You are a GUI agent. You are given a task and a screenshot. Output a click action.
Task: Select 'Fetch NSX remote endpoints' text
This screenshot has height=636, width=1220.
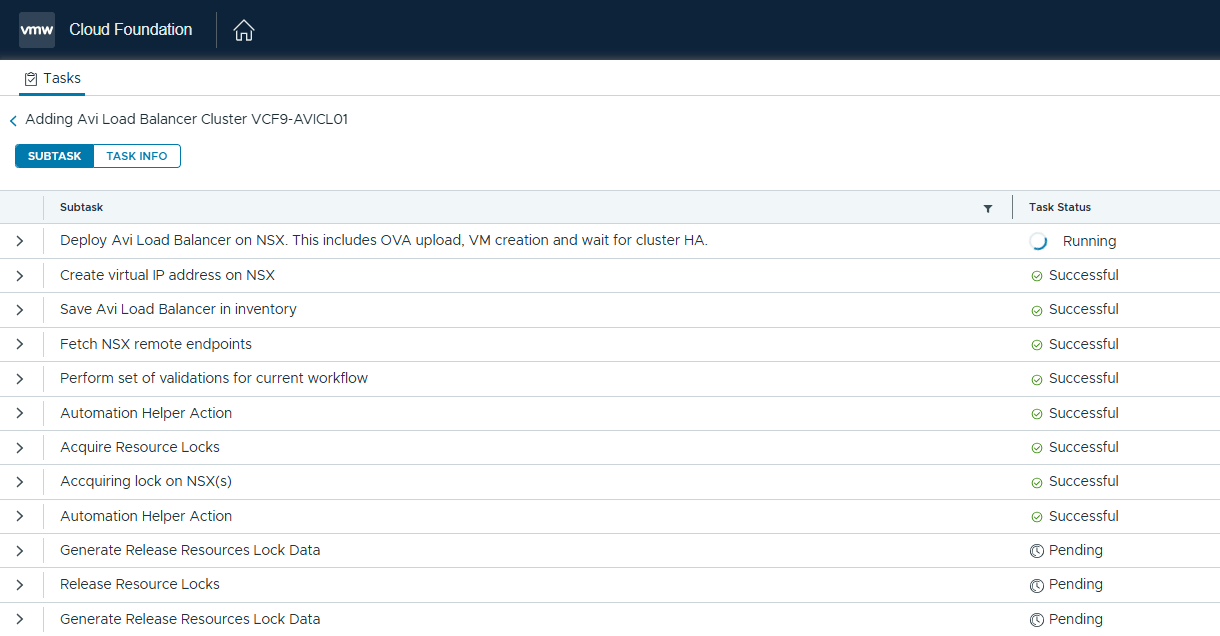156,344
